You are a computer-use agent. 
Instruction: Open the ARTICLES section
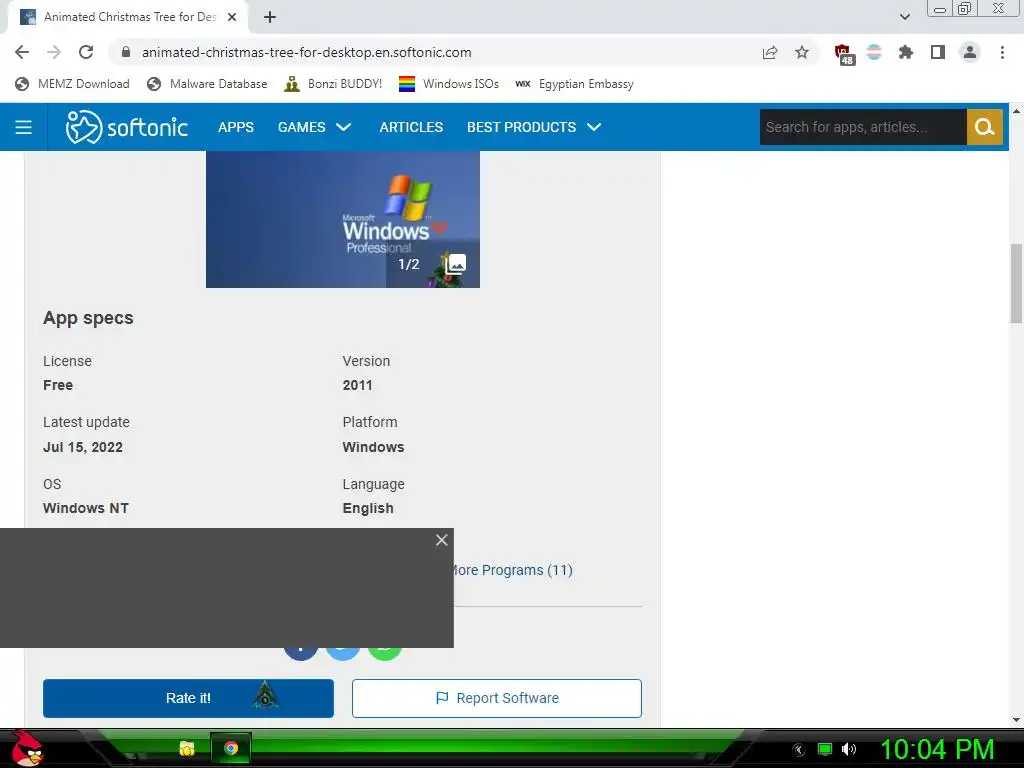coord(411,127)
